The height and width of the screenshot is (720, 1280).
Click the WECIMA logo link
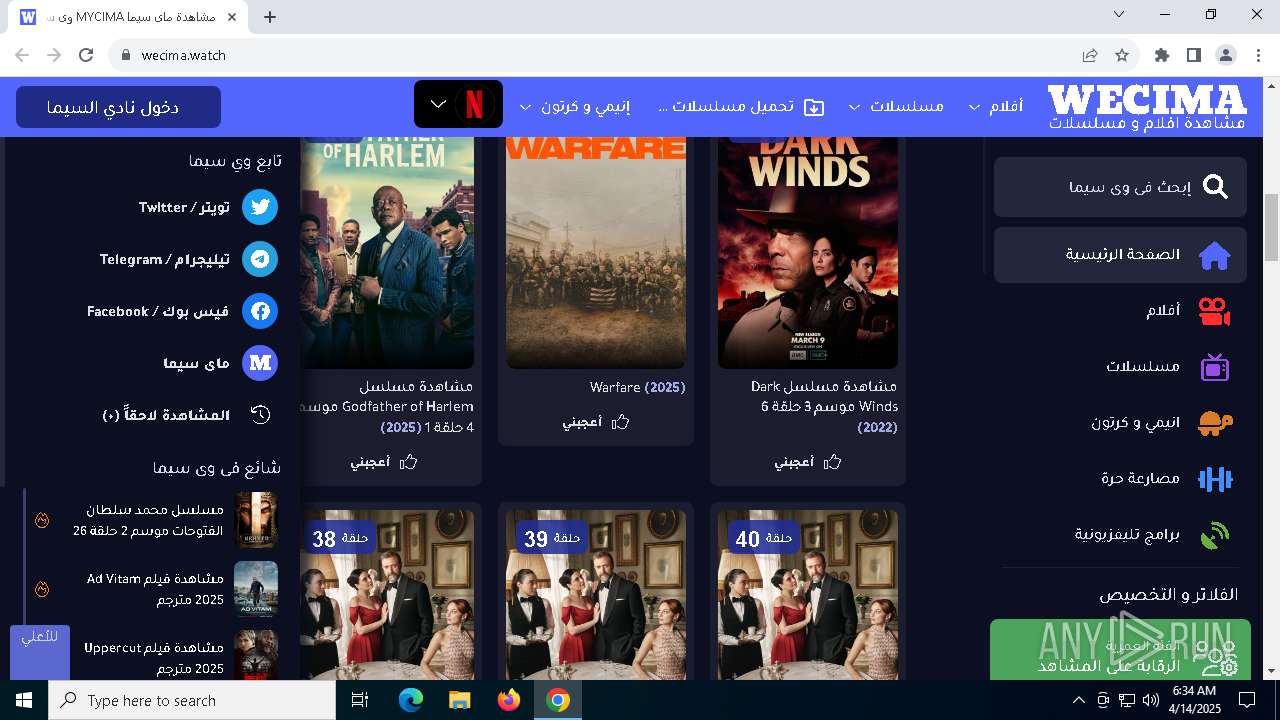tap(1147, 106)
